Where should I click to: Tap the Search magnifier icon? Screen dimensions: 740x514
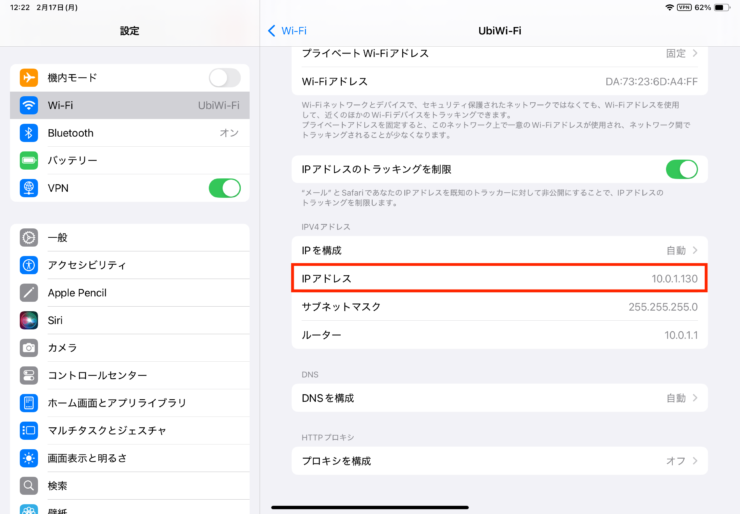[29, 485]
